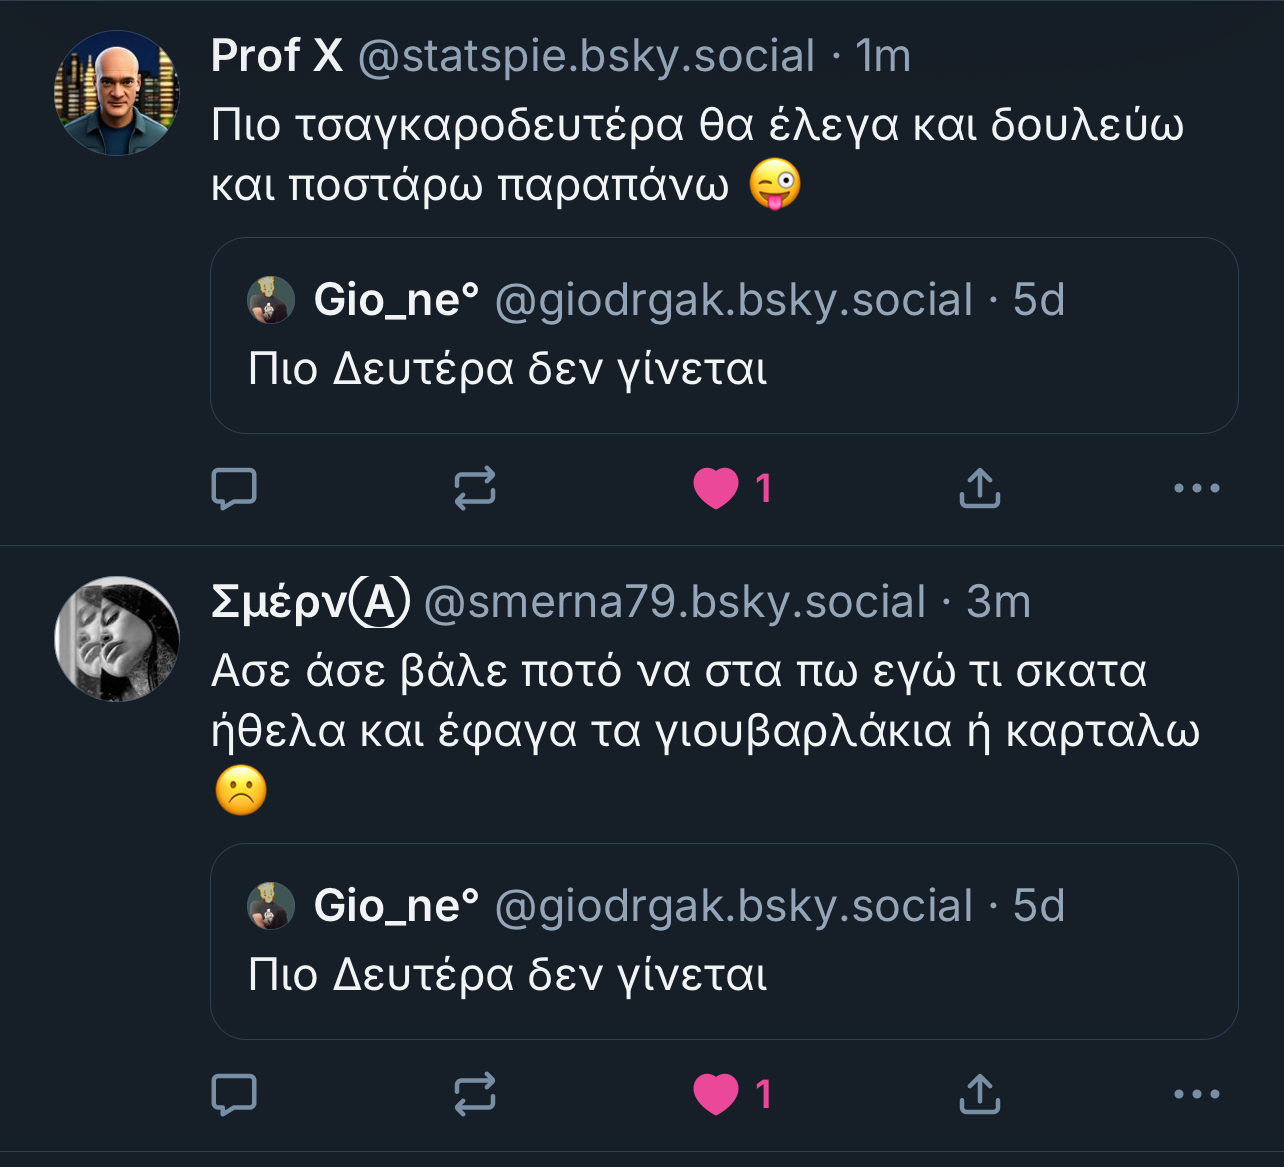Share Σμέρν(Α)'s post
The image size is (1284, 1167).
tap(979, 1094)
